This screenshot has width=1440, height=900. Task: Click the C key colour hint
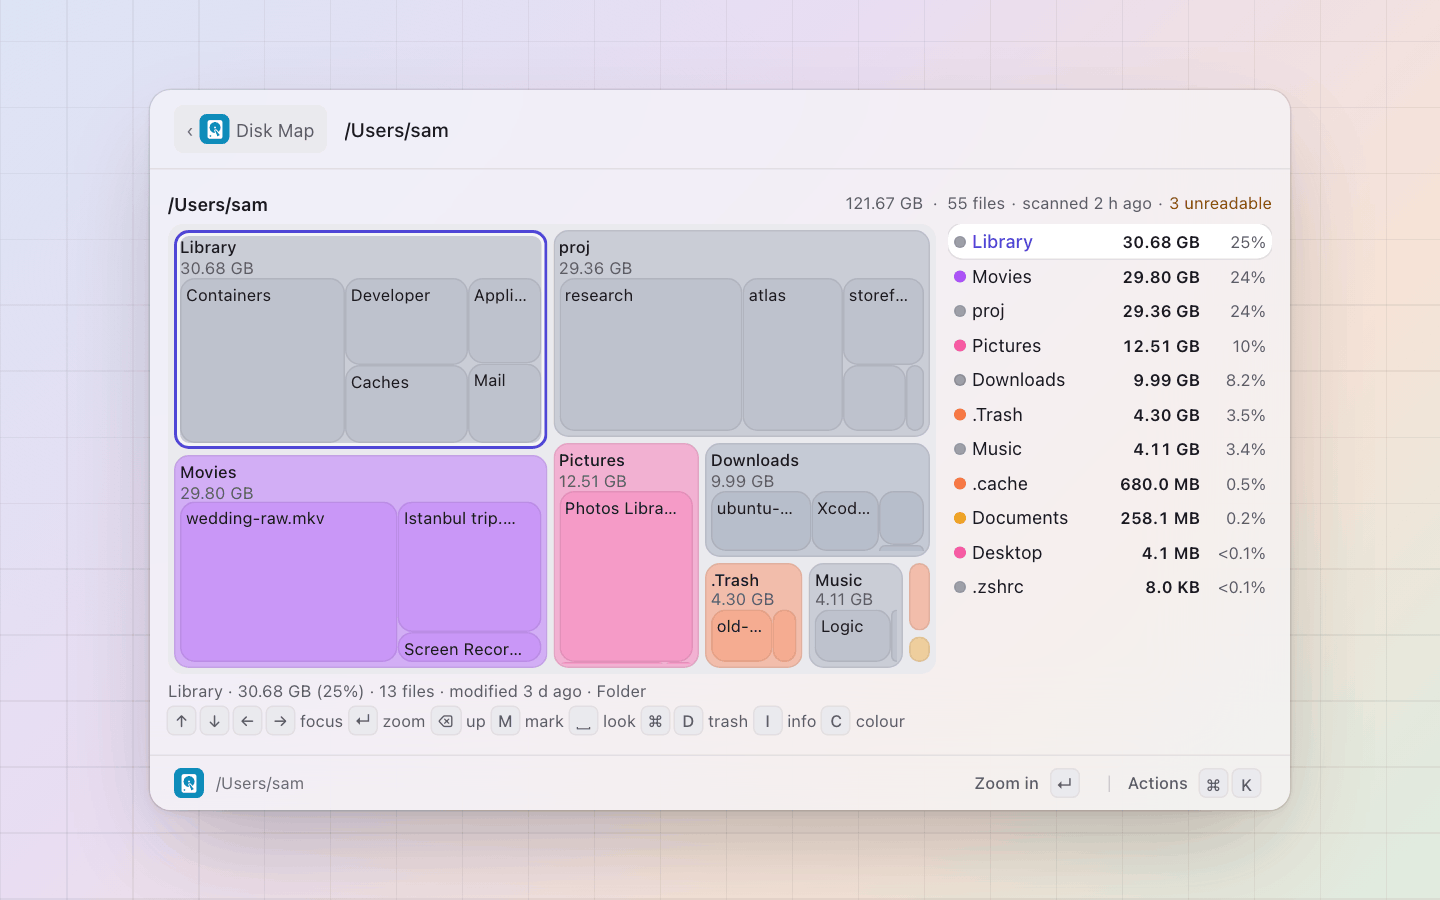(x=836, y=721)
